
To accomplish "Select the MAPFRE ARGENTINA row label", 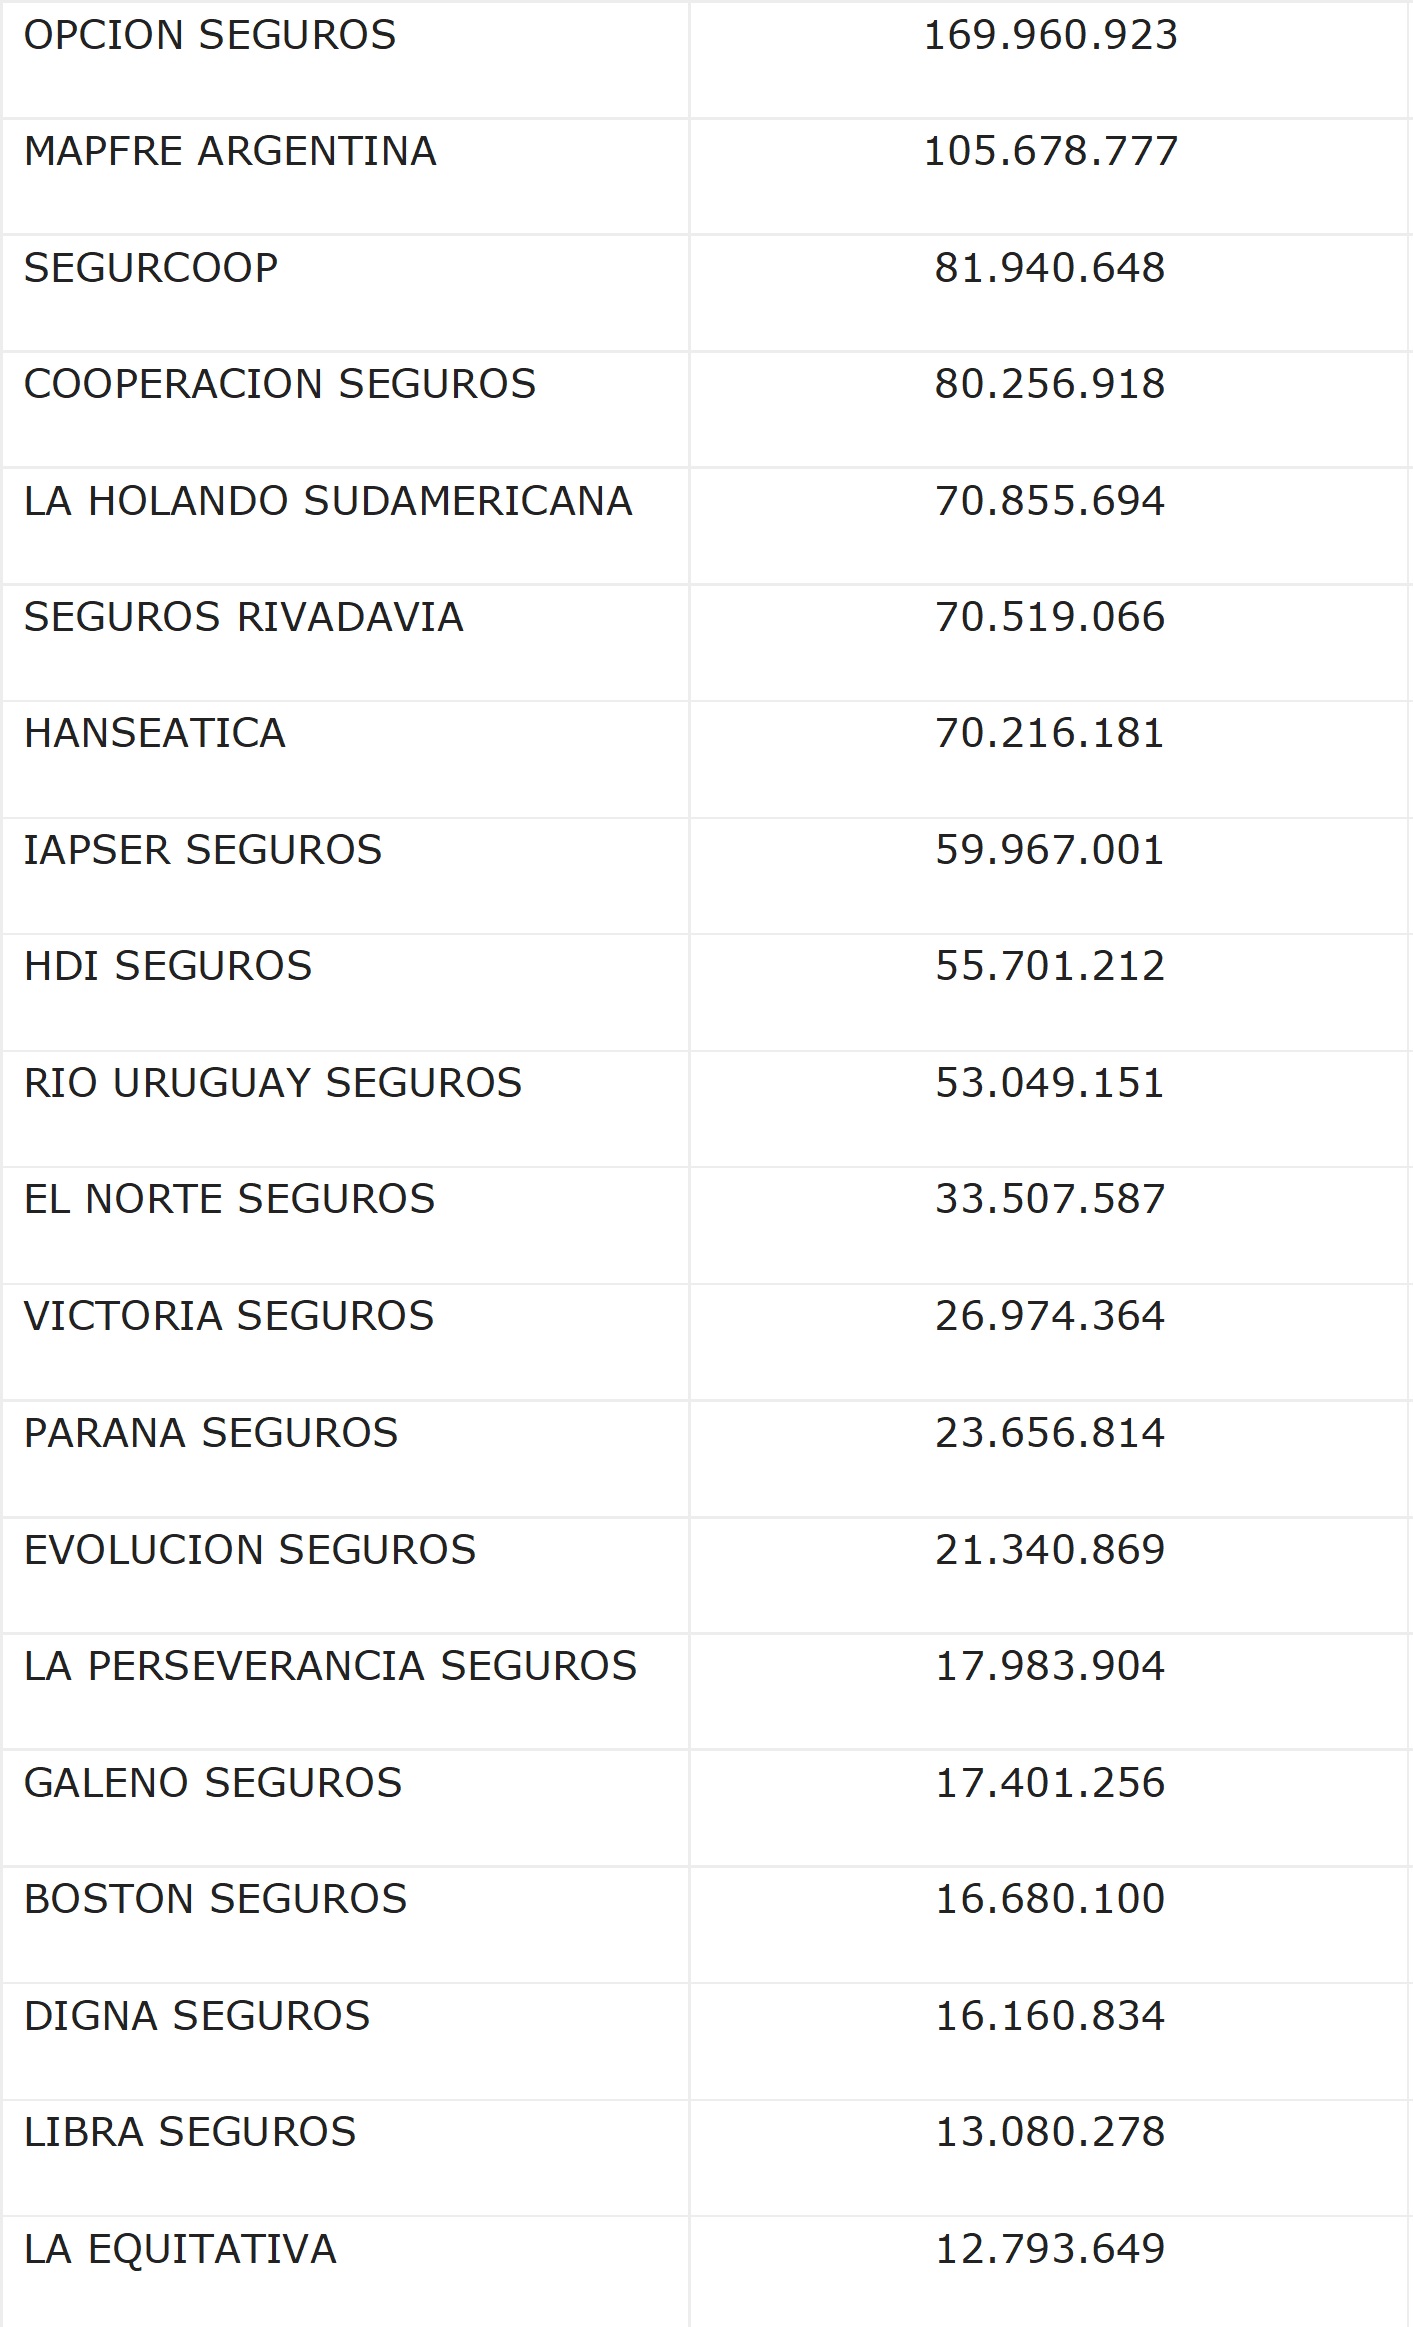I will pyautogui.click(x=230, y=152).
